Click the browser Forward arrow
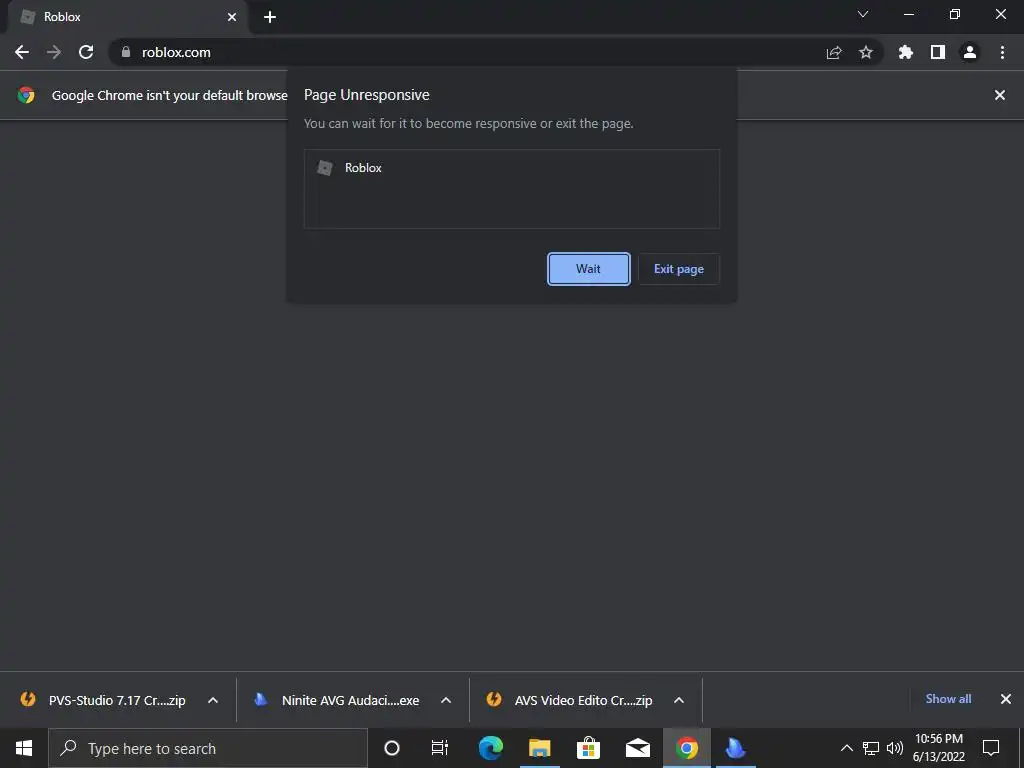1024x768 pixels. coord(54,52)
